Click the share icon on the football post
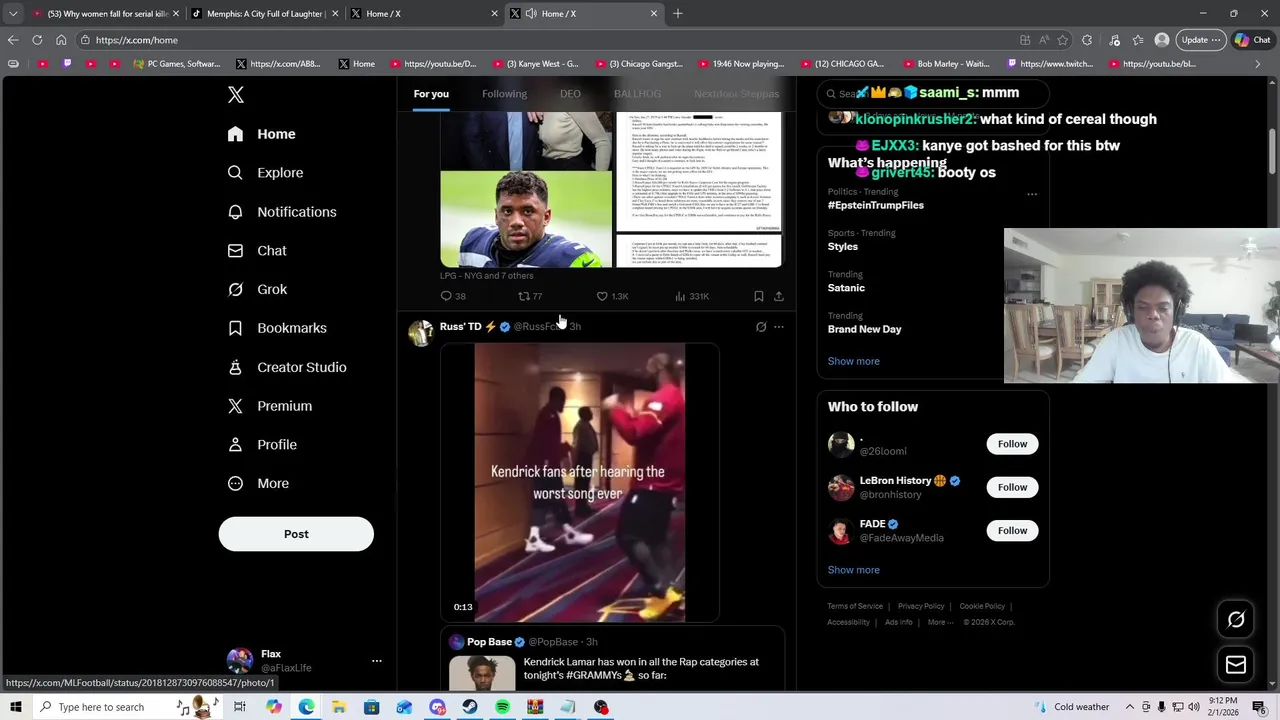Viewport: 1280px width, 720px height. pos(779,296)
